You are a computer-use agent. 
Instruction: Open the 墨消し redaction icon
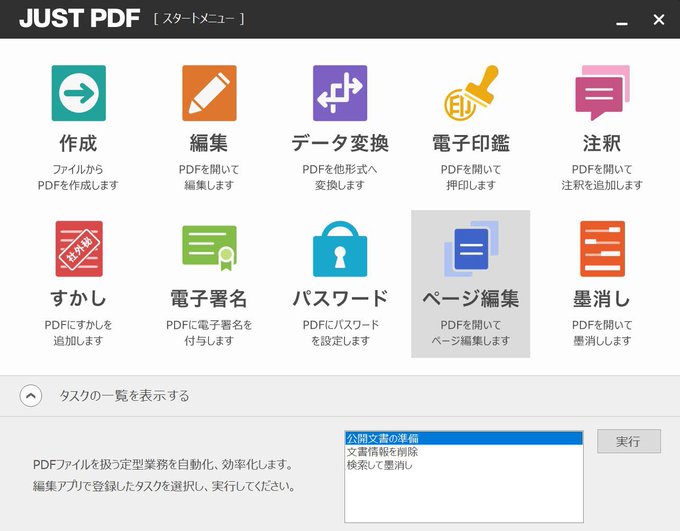[602, 249]
